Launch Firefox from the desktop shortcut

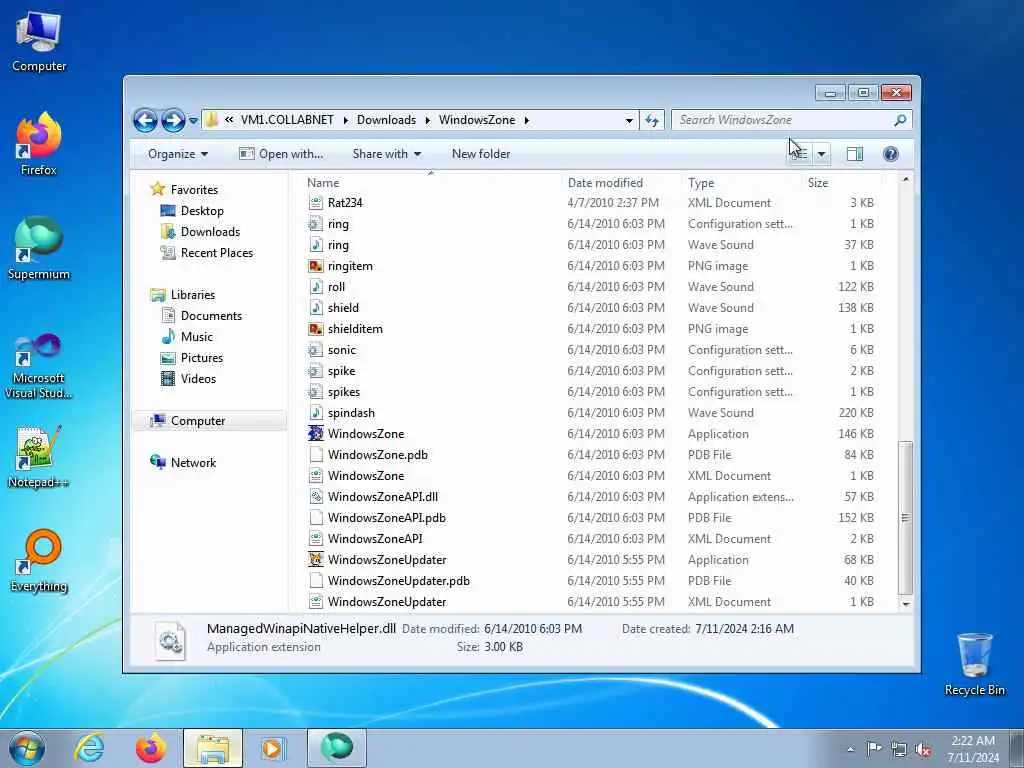point(39,144)
